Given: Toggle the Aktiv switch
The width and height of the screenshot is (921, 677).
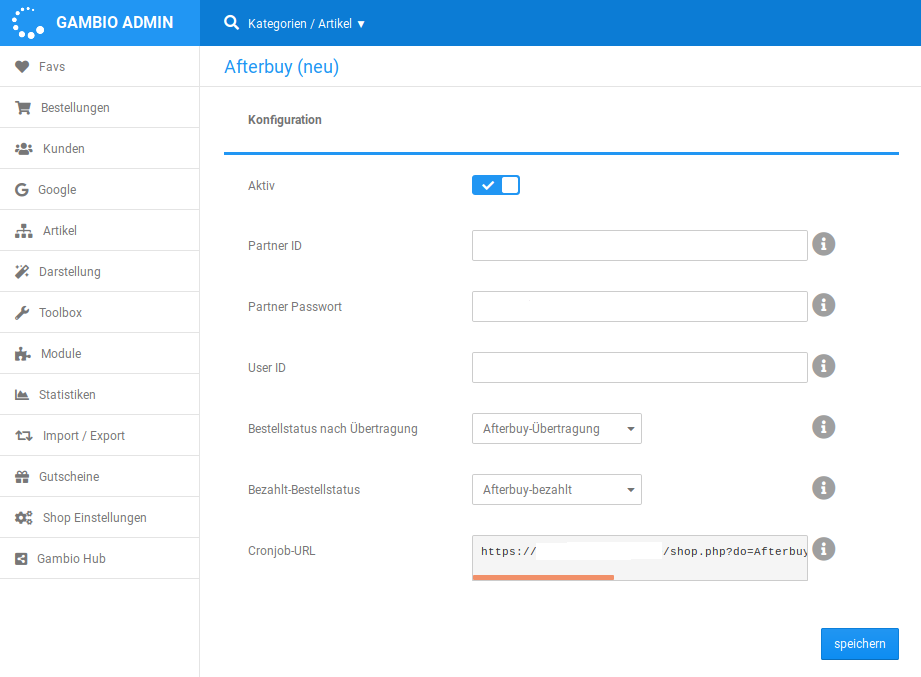Looking at the screenshot, I should coord(496,185).
